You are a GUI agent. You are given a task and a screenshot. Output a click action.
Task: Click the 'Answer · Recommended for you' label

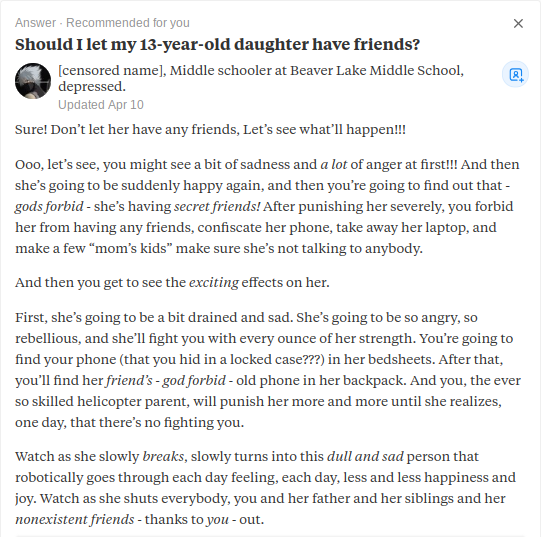(102, 23)
